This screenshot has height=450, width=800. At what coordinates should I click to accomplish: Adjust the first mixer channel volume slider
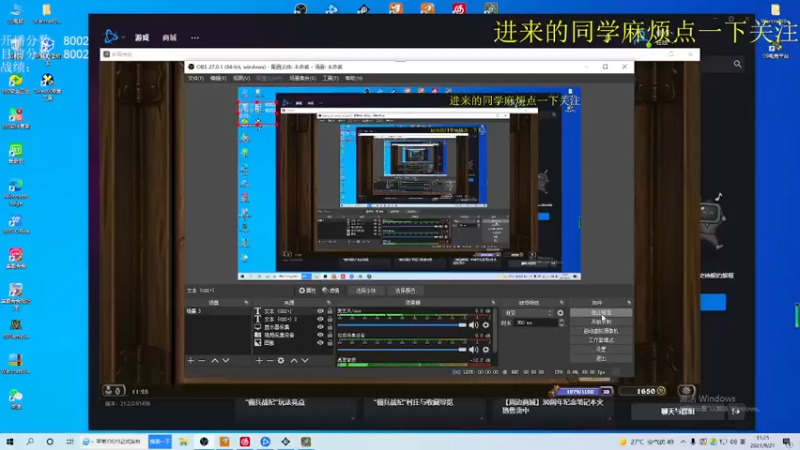point(402,325)
